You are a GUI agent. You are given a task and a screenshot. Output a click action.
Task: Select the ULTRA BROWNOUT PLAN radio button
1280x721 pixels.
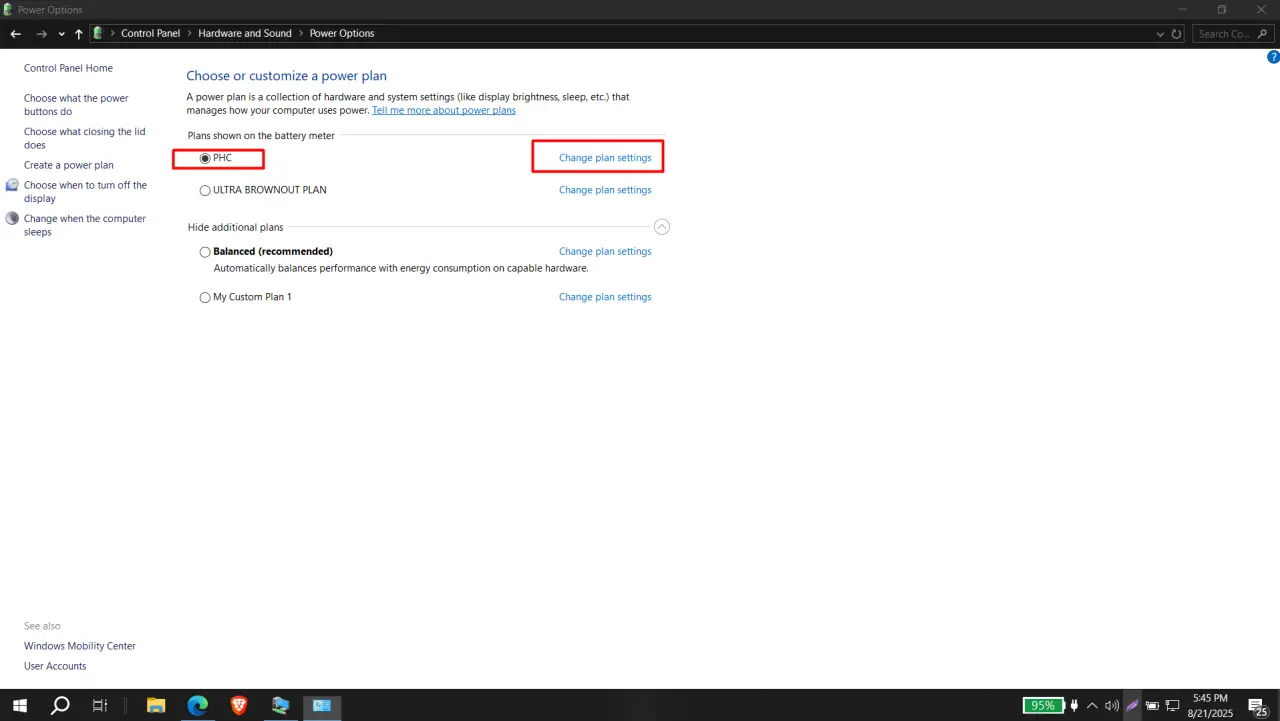click(x=205, y=190)
